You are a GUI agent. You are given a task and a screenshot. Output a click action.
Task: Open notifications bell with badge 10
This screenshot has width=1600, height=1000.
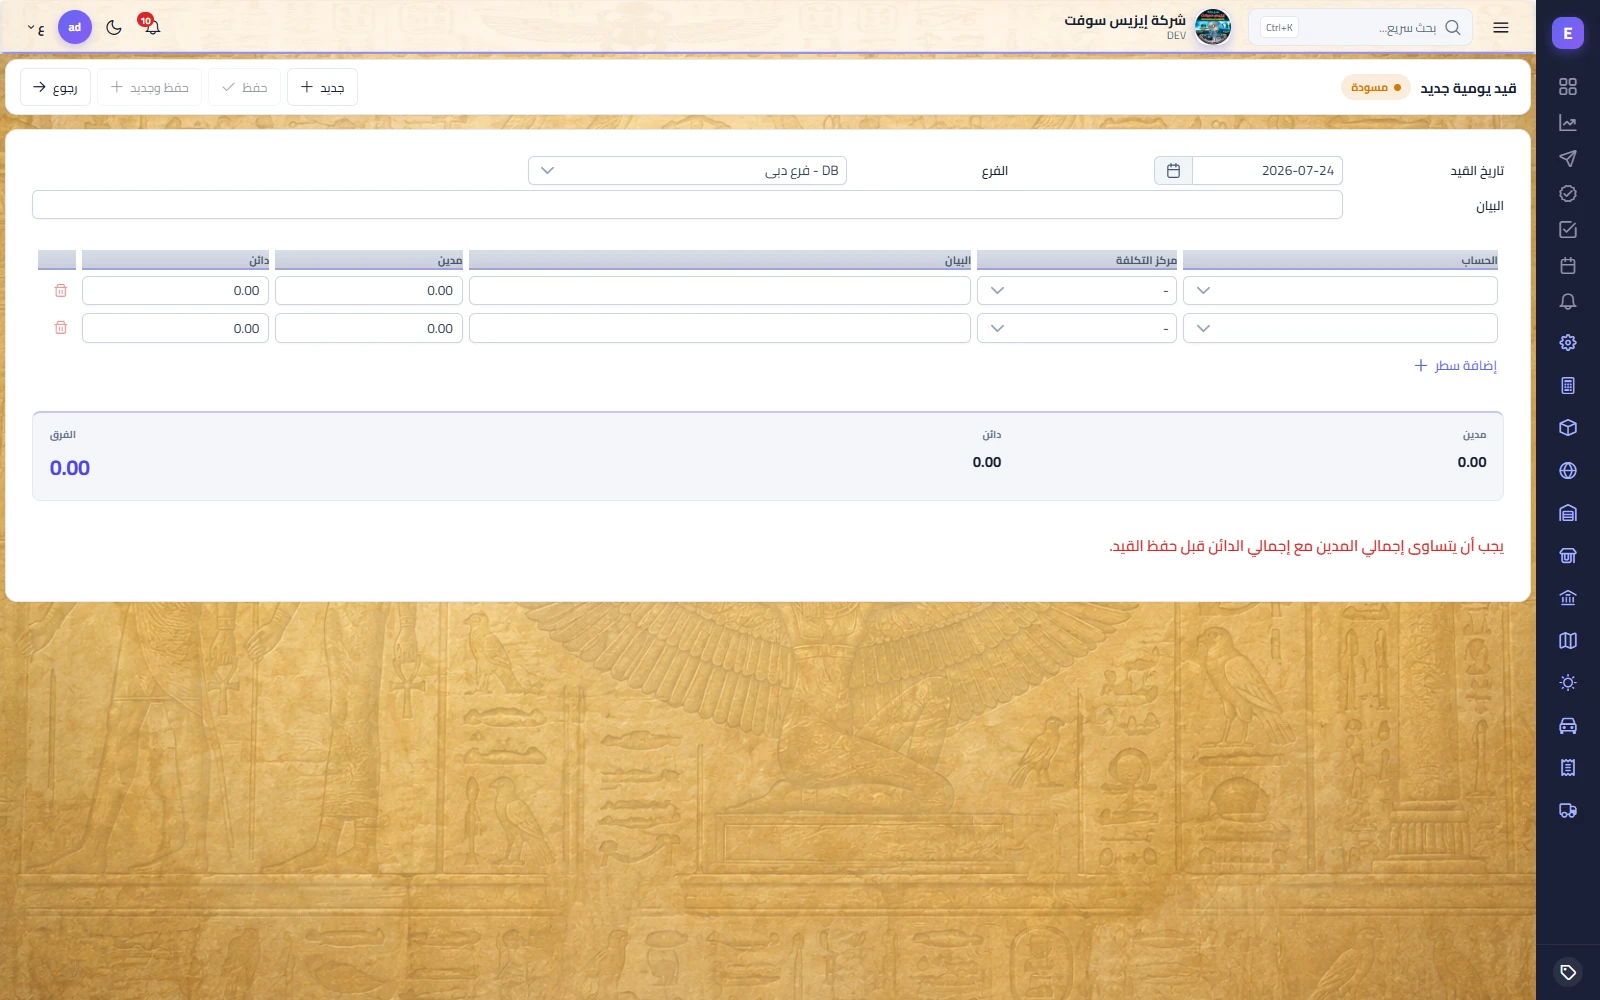pos(151,26)
